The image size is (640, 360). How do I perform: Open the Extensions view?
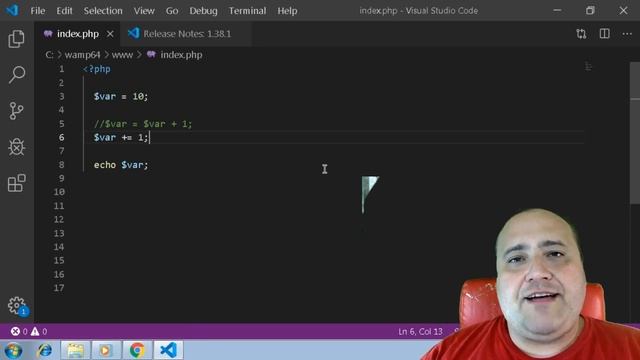click(x=16, y=182)
